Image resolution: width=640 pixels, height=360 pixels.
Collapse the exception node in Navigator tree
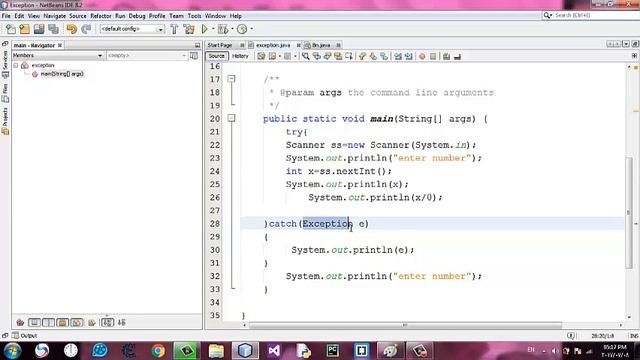click(16, 65)
